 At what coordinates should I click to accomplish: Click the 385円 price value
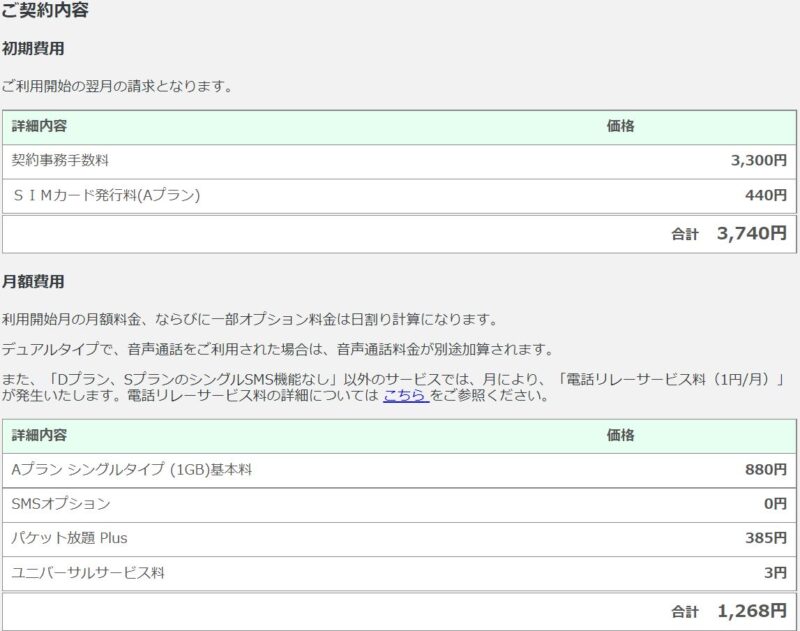766,538
